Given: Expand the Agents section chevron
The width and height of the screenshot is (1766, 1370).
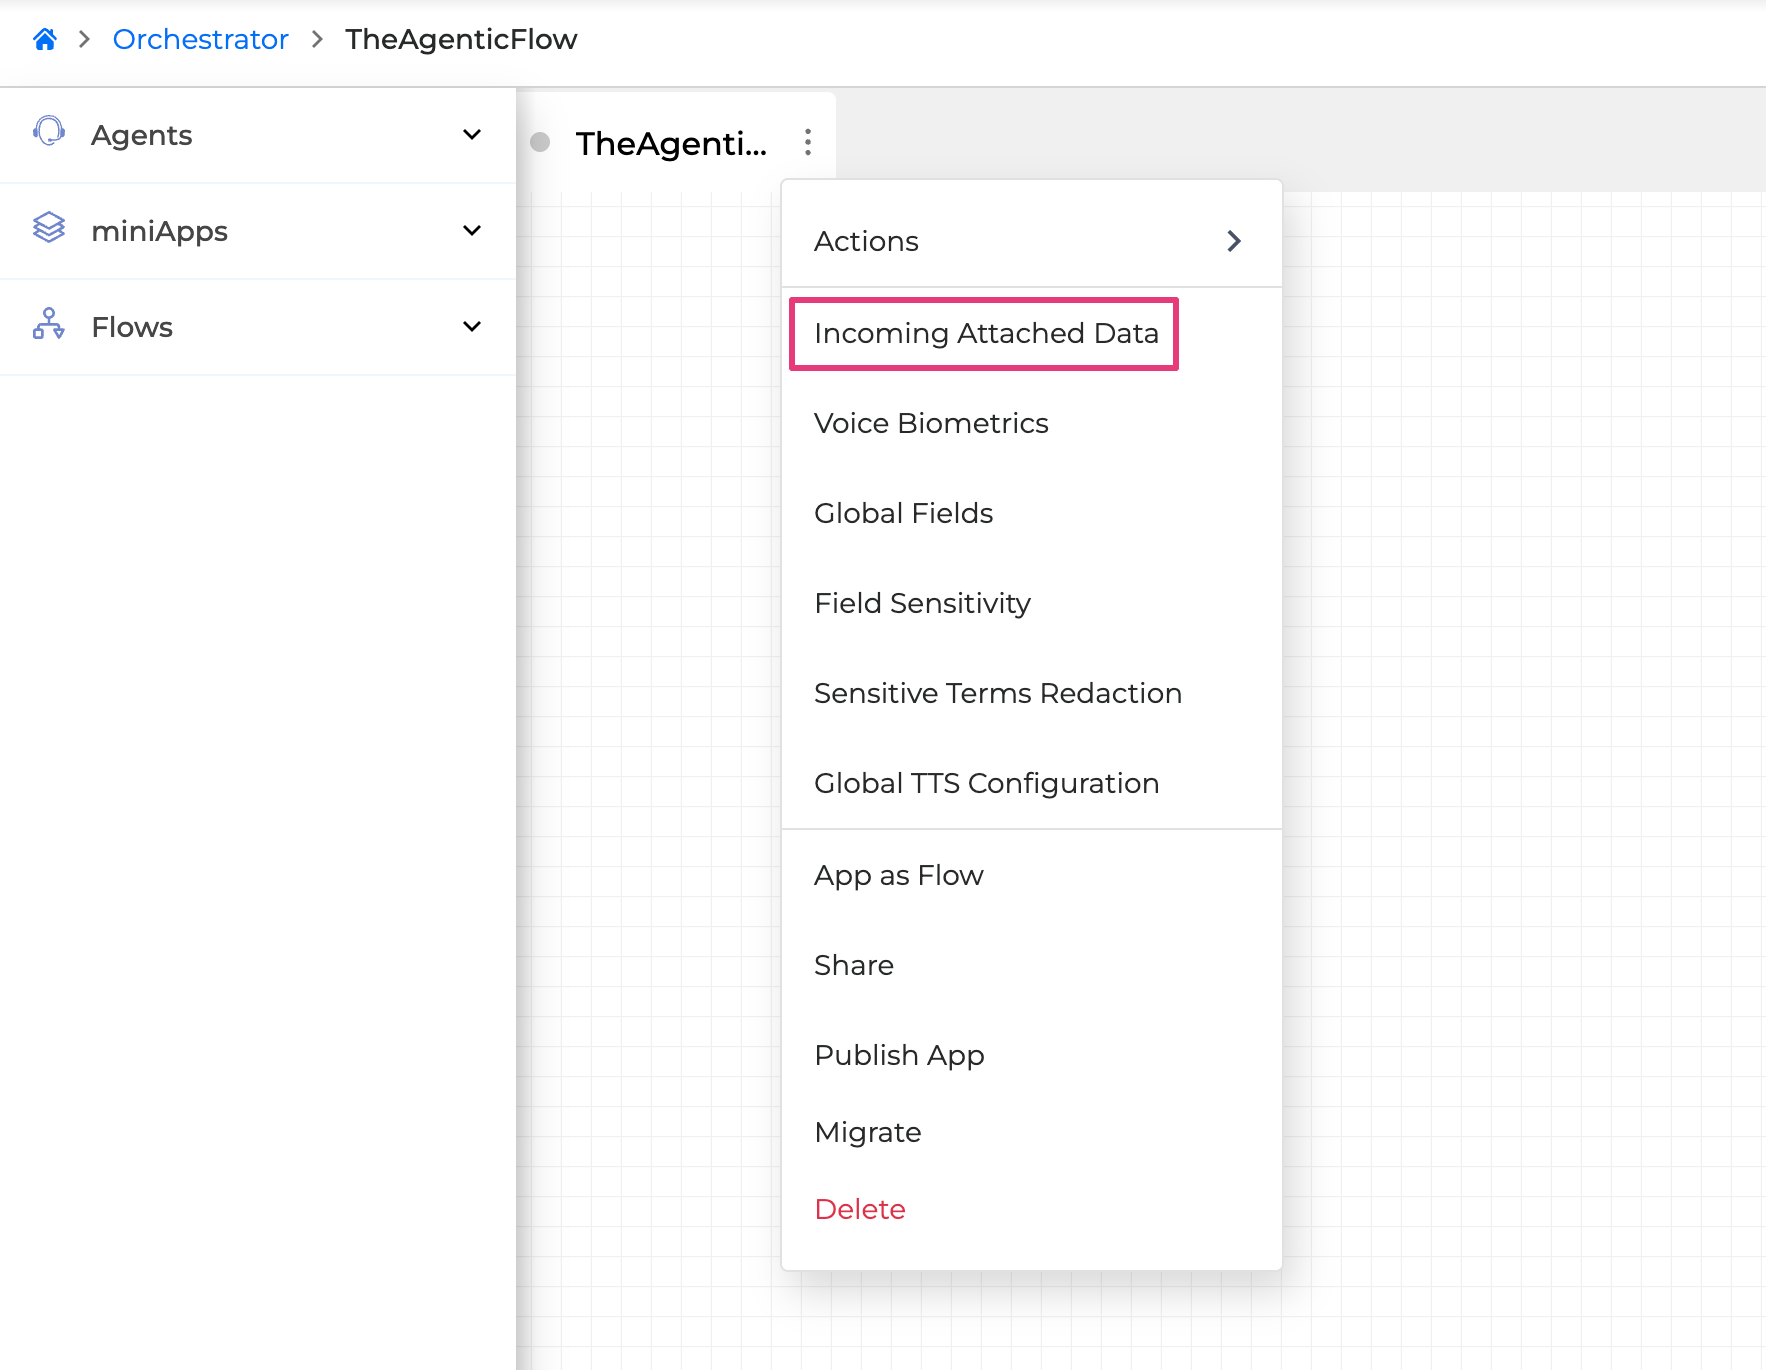Looking at the screenshot, I should [472, 134].
